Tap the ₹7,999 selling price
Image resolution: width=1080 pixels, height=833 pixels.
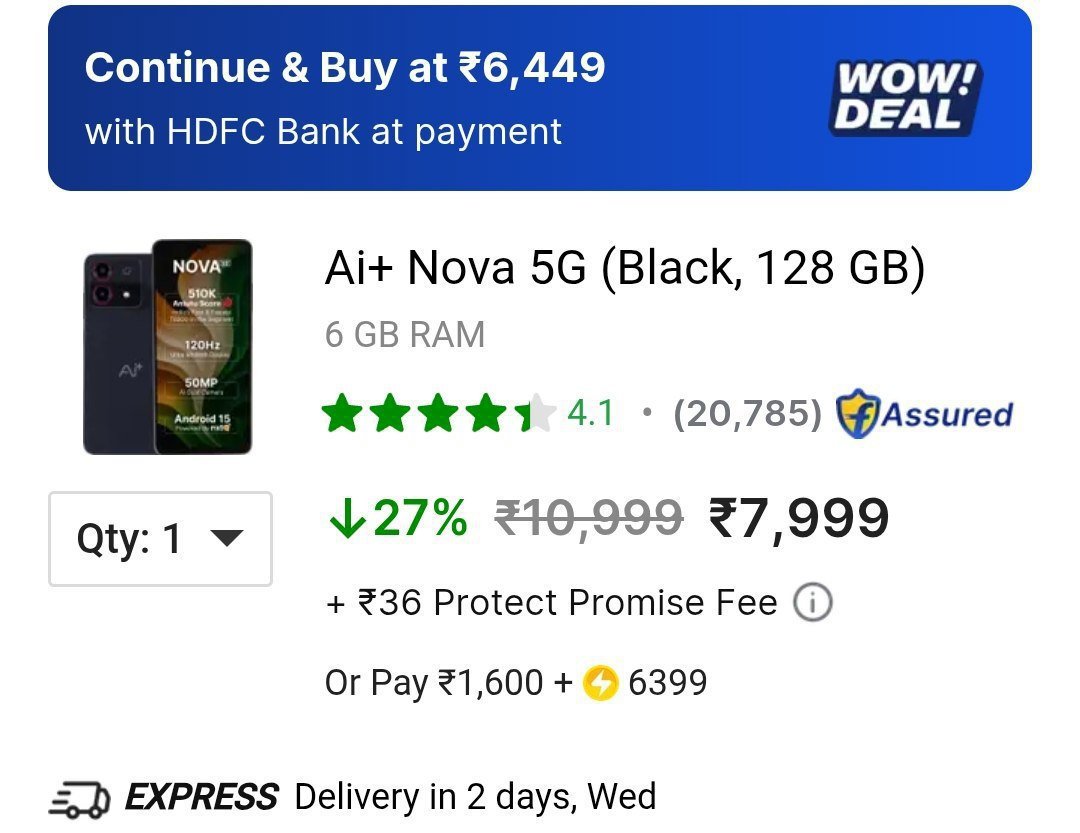[798, 519]
